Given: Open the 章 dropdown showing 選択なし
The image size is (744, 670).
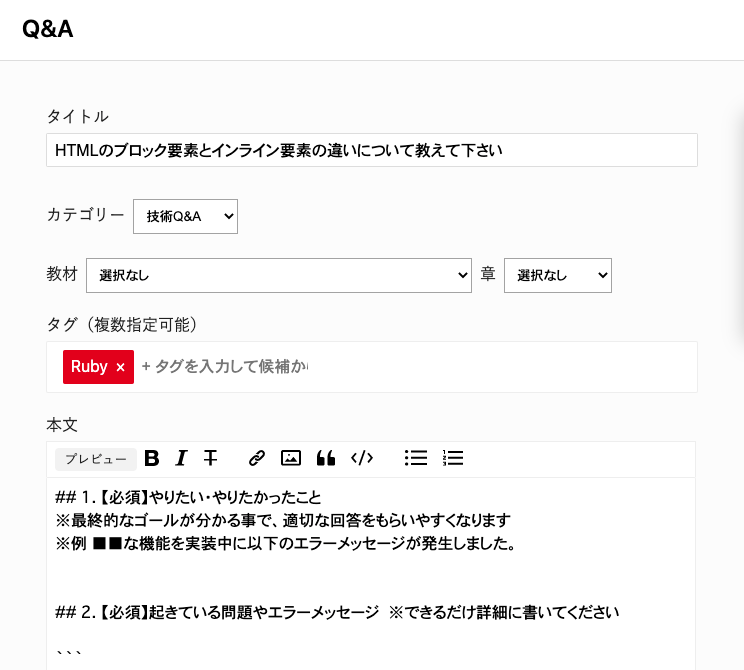Looking at the screenshot, I should 558,276.
